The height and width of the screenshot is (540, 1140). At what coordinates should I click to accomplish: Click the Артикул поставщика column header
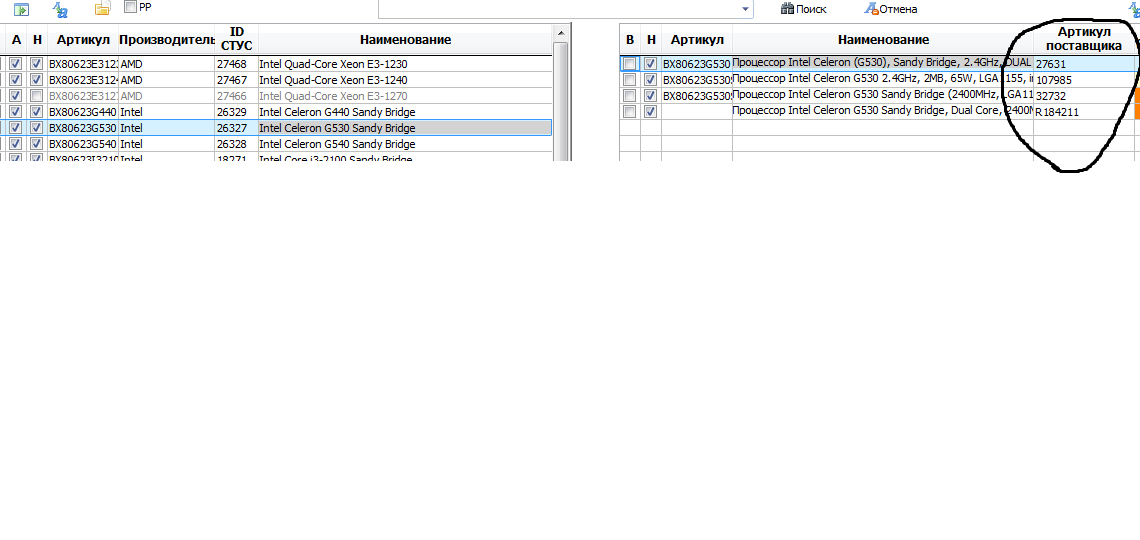(x=1084, y=39)
